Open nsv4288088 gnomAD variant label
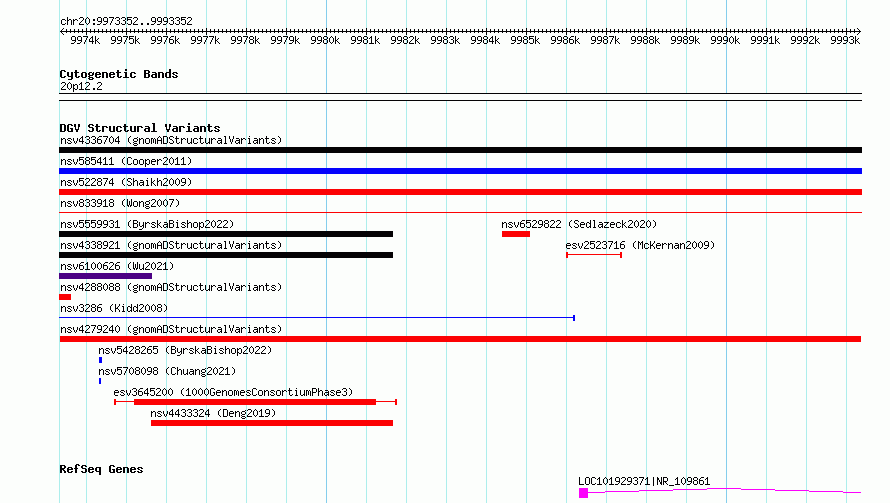 coord(171,287)
